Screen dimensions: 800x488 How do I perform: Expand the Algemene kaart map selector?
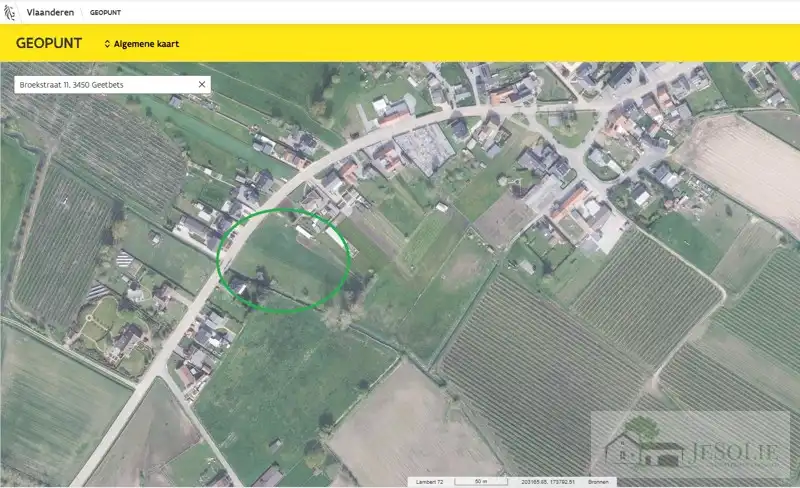click(141, 44)
